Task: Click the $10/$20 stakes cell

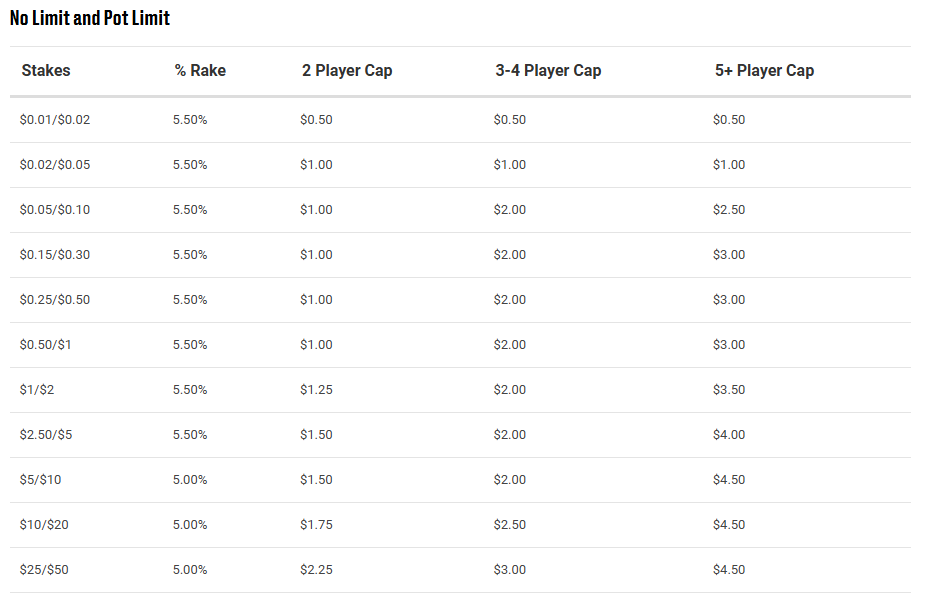Action: 44,525
